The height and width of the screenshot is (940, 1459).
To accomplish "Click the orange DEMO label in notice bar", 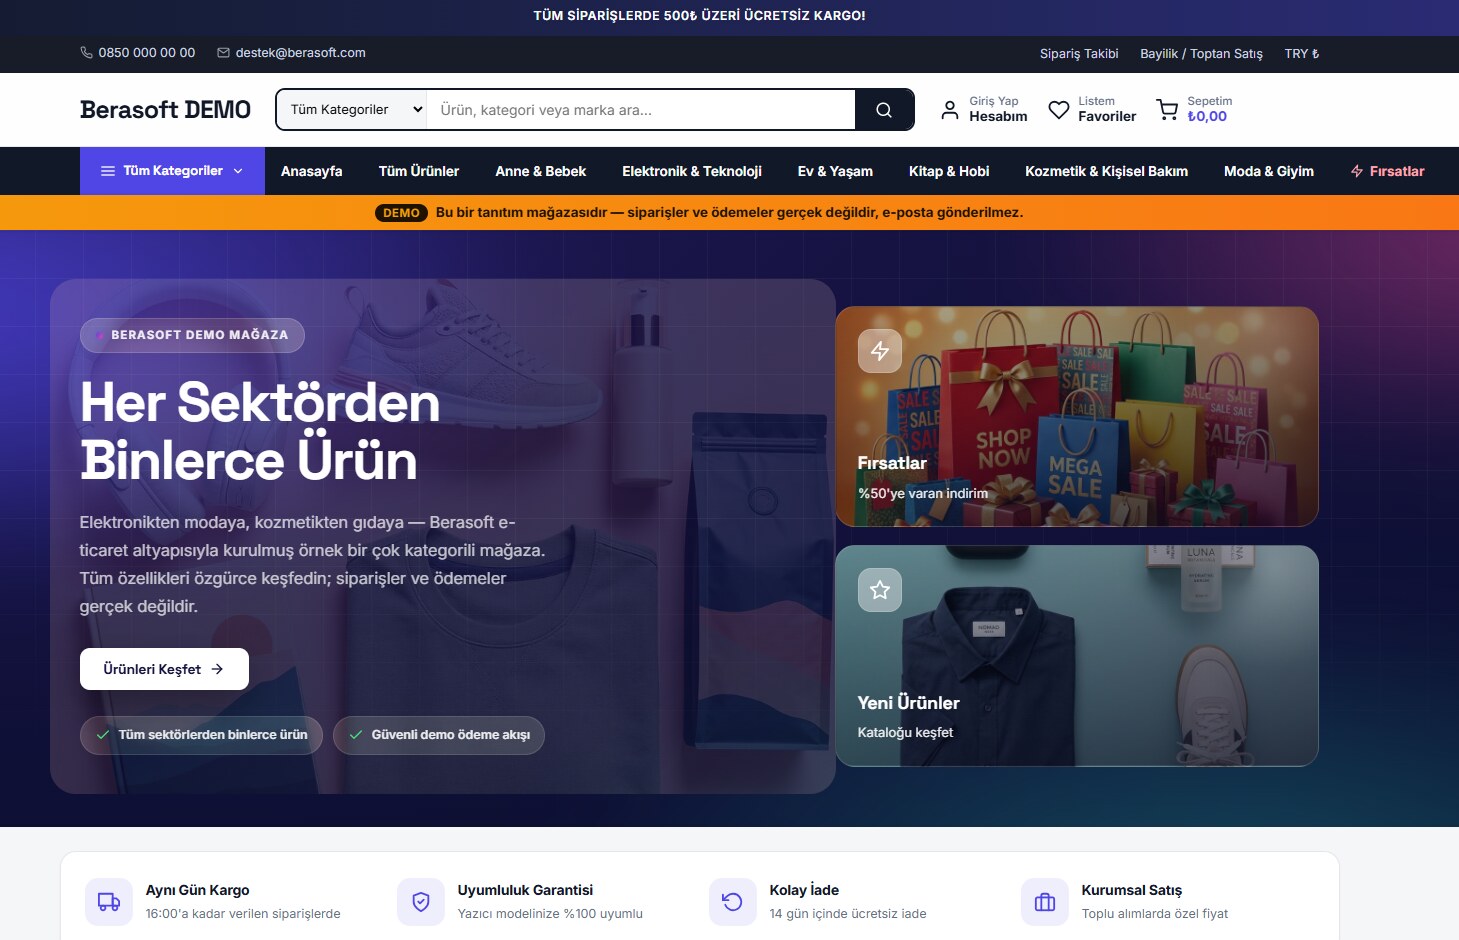I will point(401,213).
